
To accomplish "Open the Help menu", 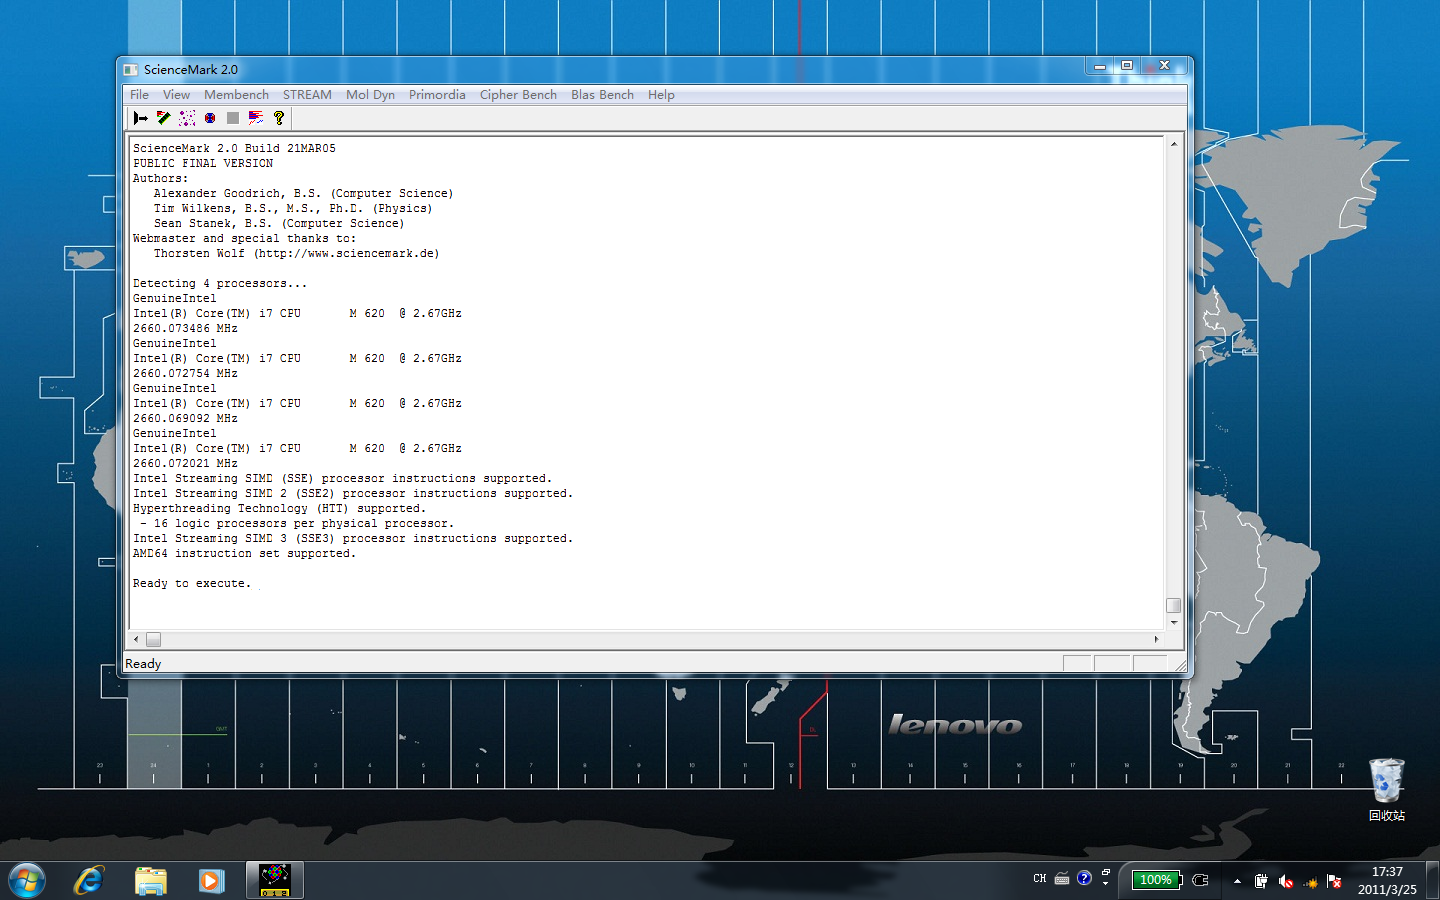I will (x=661, y=95).
